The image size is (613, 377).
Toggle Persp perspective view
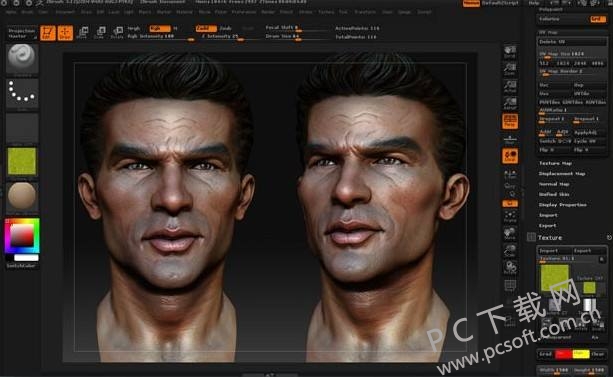tap(510, 121)
